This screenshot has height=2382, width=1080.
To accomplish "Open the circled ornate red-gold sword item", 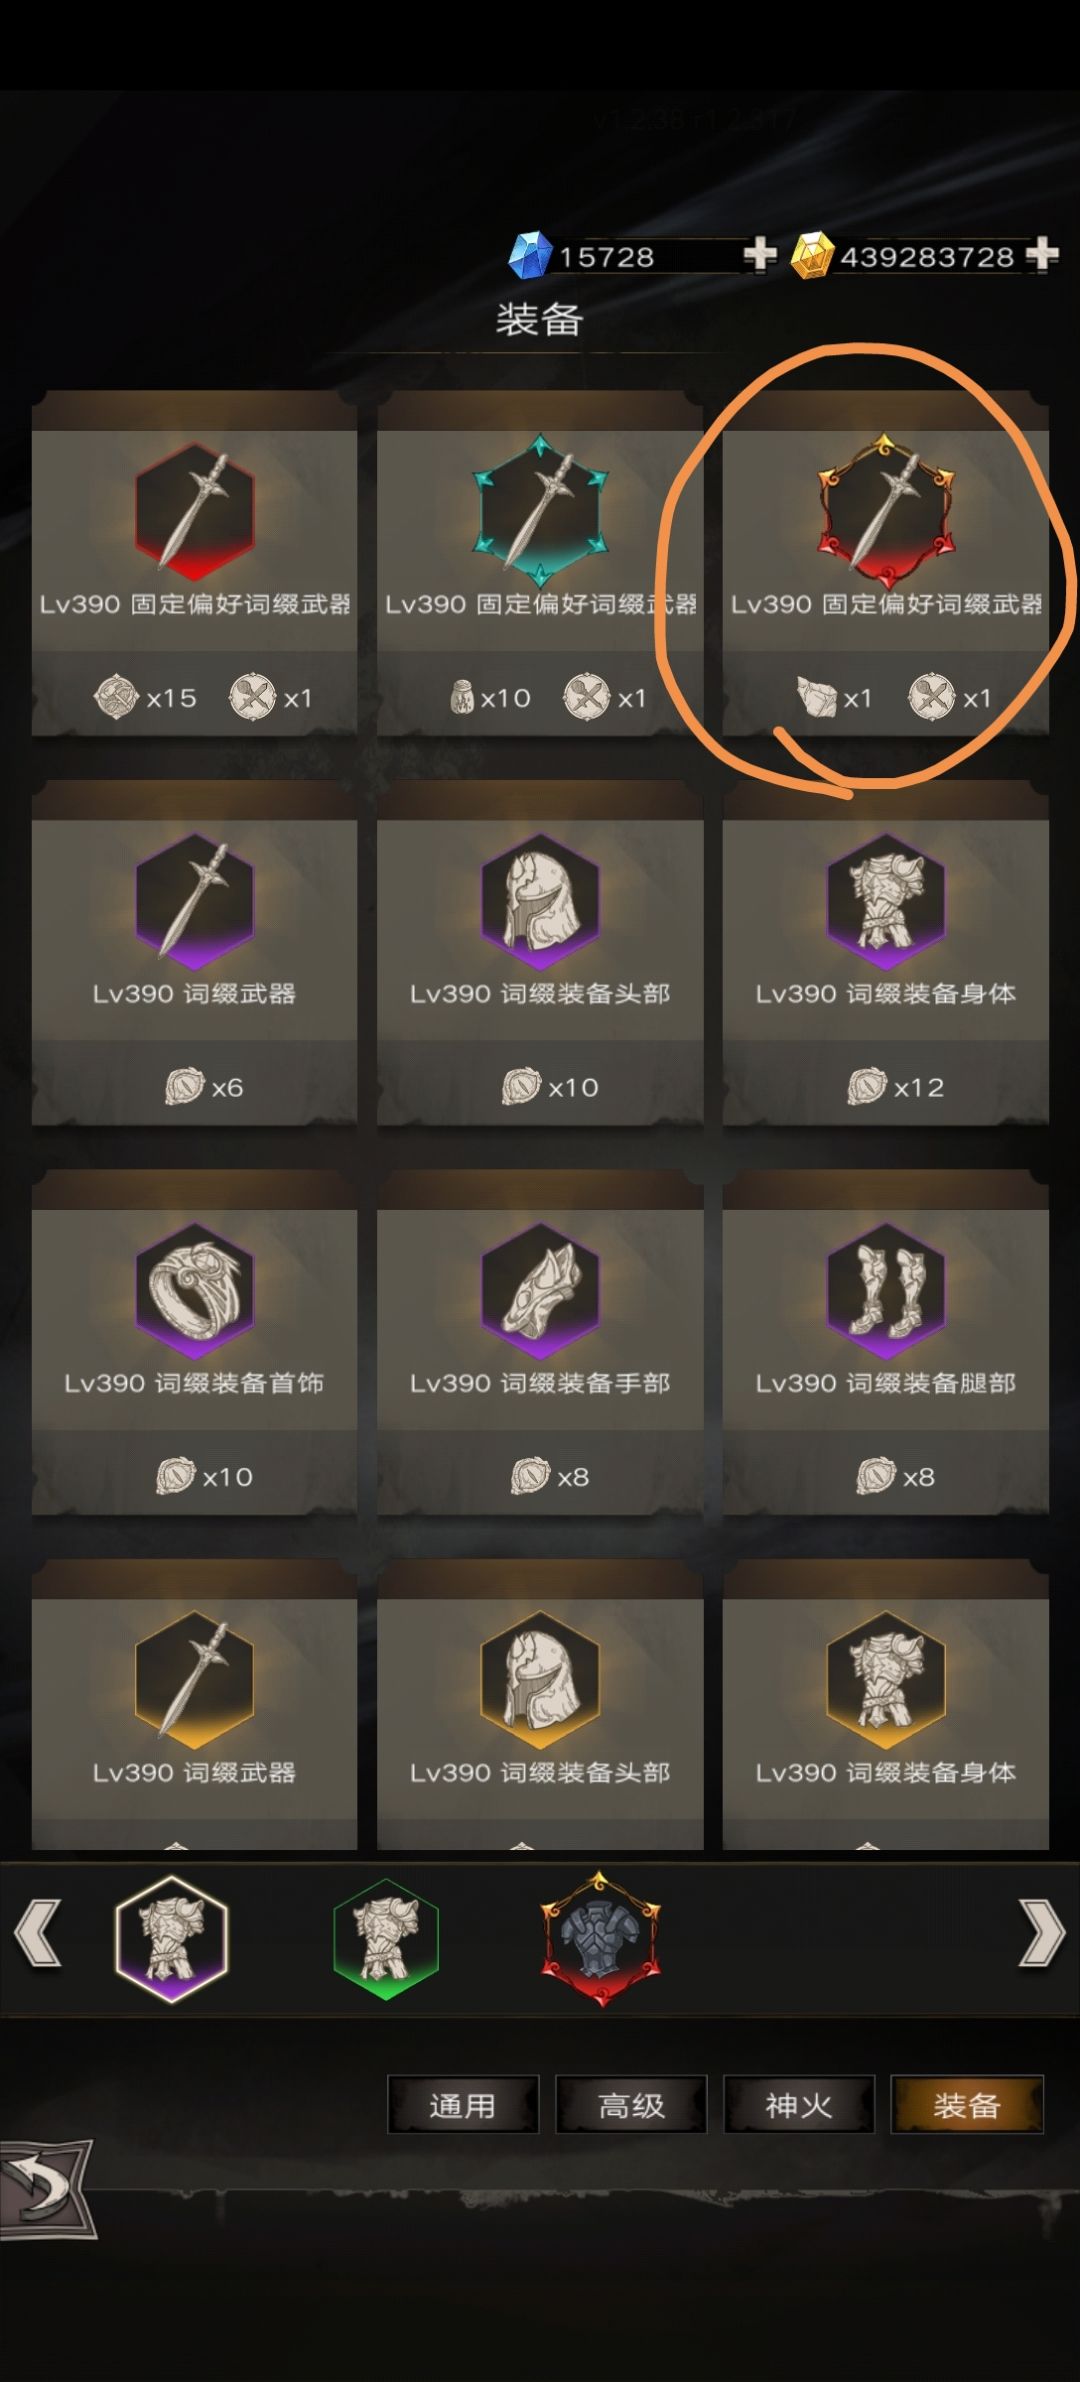I will point(885,505).
